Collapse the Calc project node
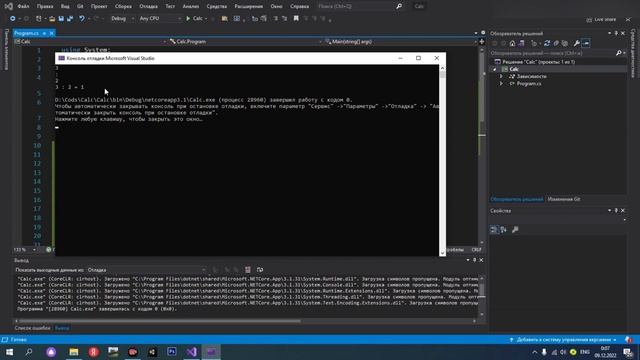 click(495, 69)
